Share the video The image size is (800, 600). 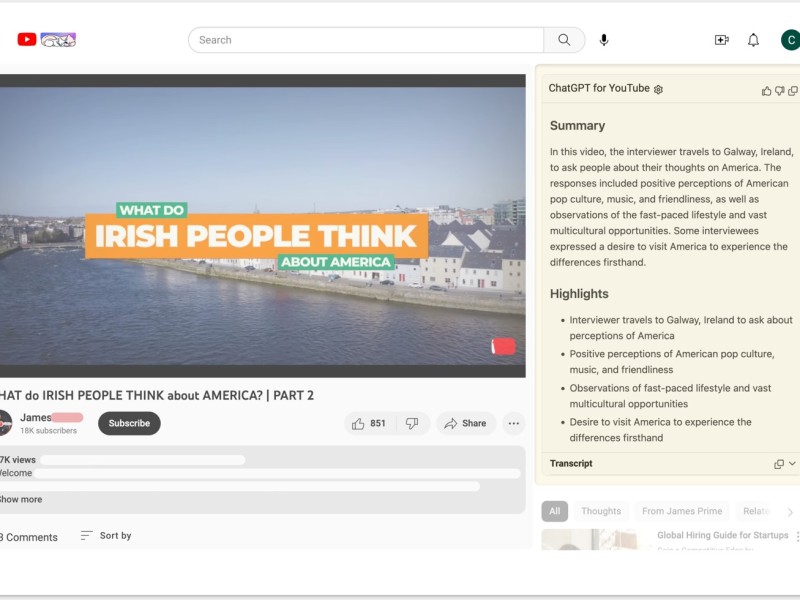click(465, 423)
